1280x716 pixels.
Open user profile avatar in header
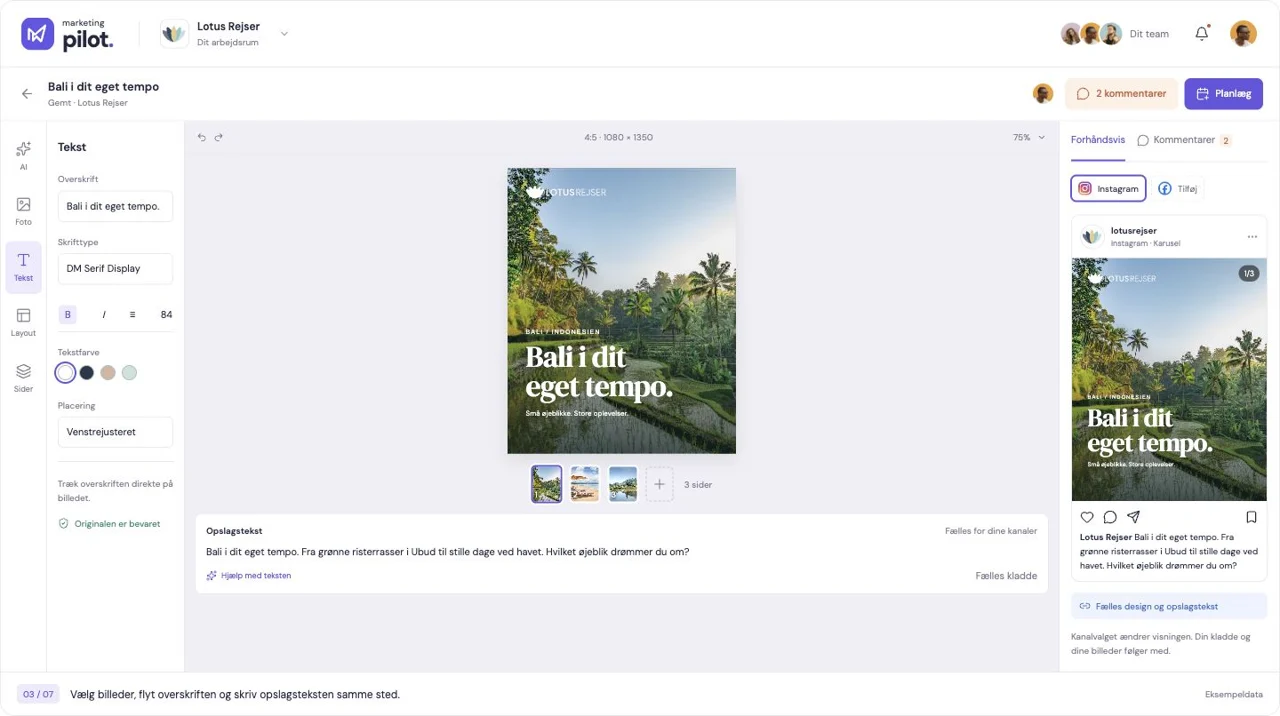pos(1243,34)
